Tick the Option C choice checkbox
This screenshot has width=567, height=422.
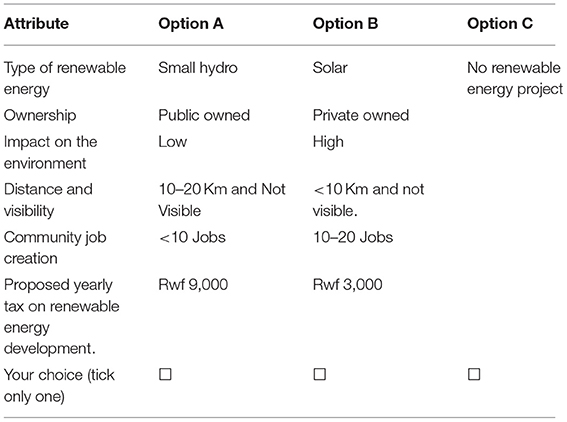pyautogui.click(x=474, y=374)
